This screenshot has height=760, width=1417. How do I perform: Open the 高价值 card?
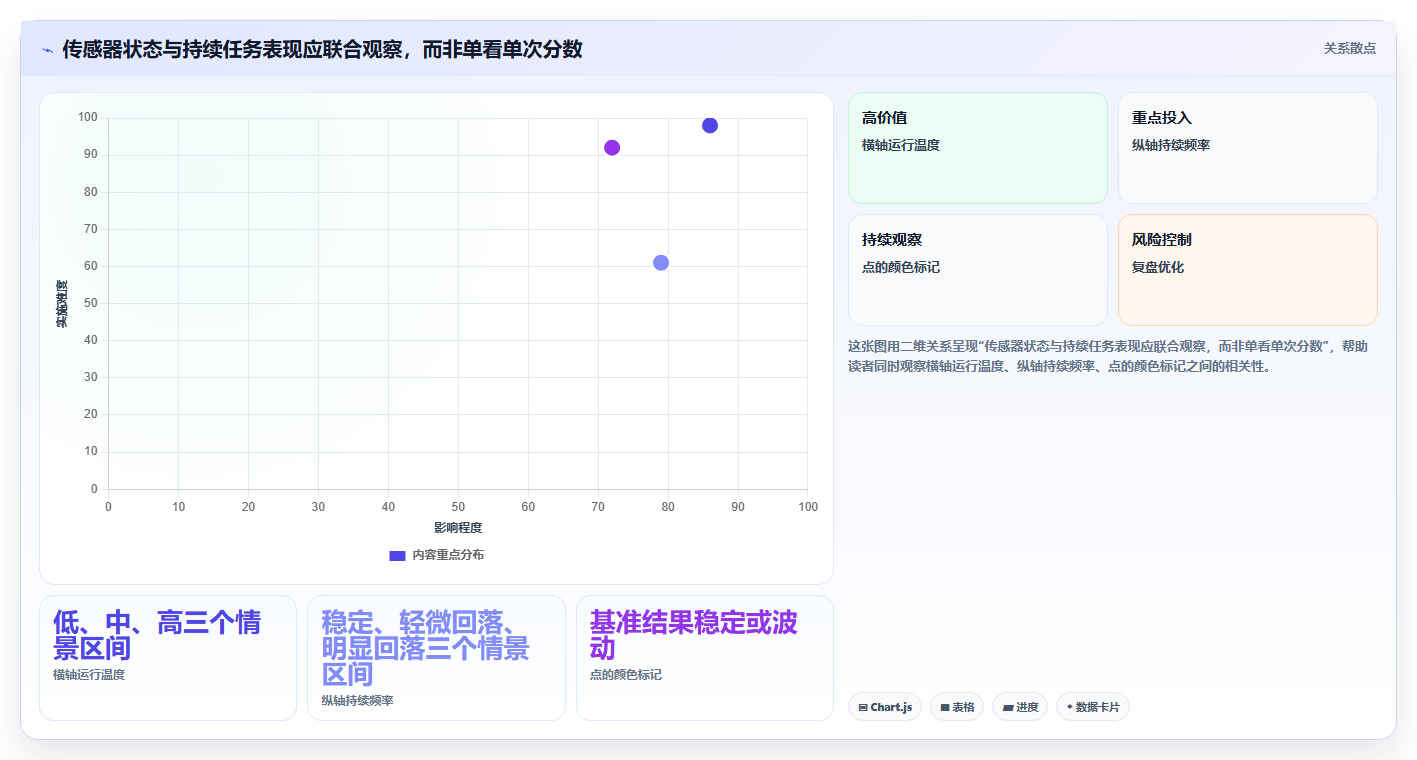(978, 148)
